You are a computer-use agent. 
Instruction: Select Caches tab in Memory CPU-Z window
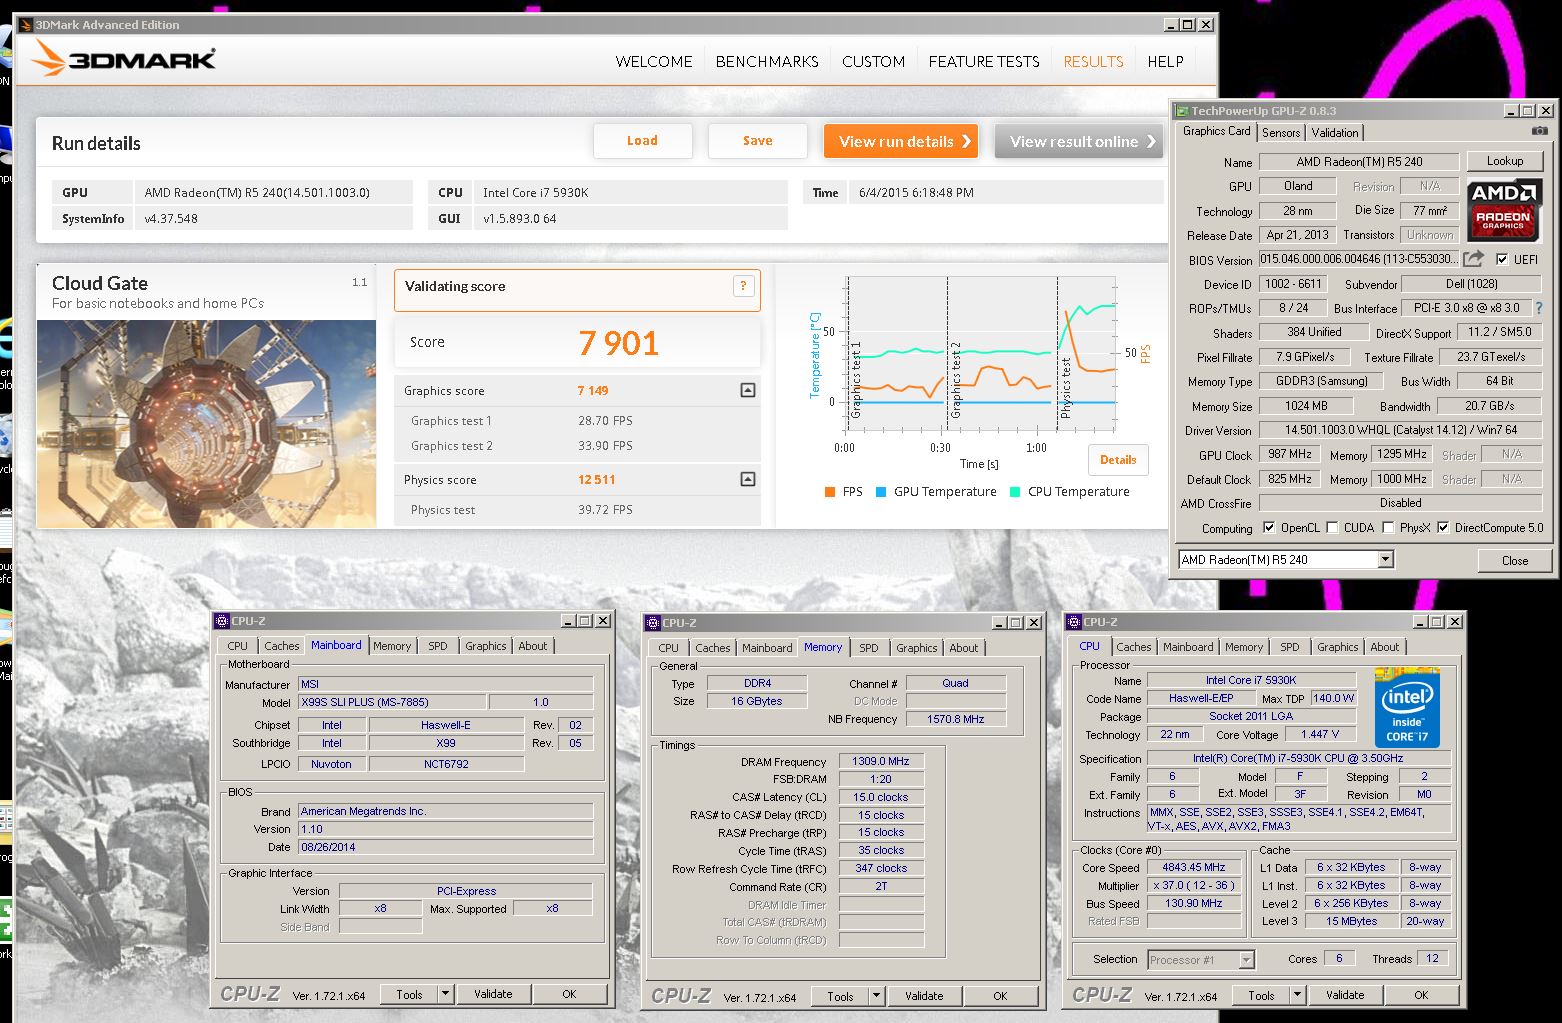click(712, 648)
